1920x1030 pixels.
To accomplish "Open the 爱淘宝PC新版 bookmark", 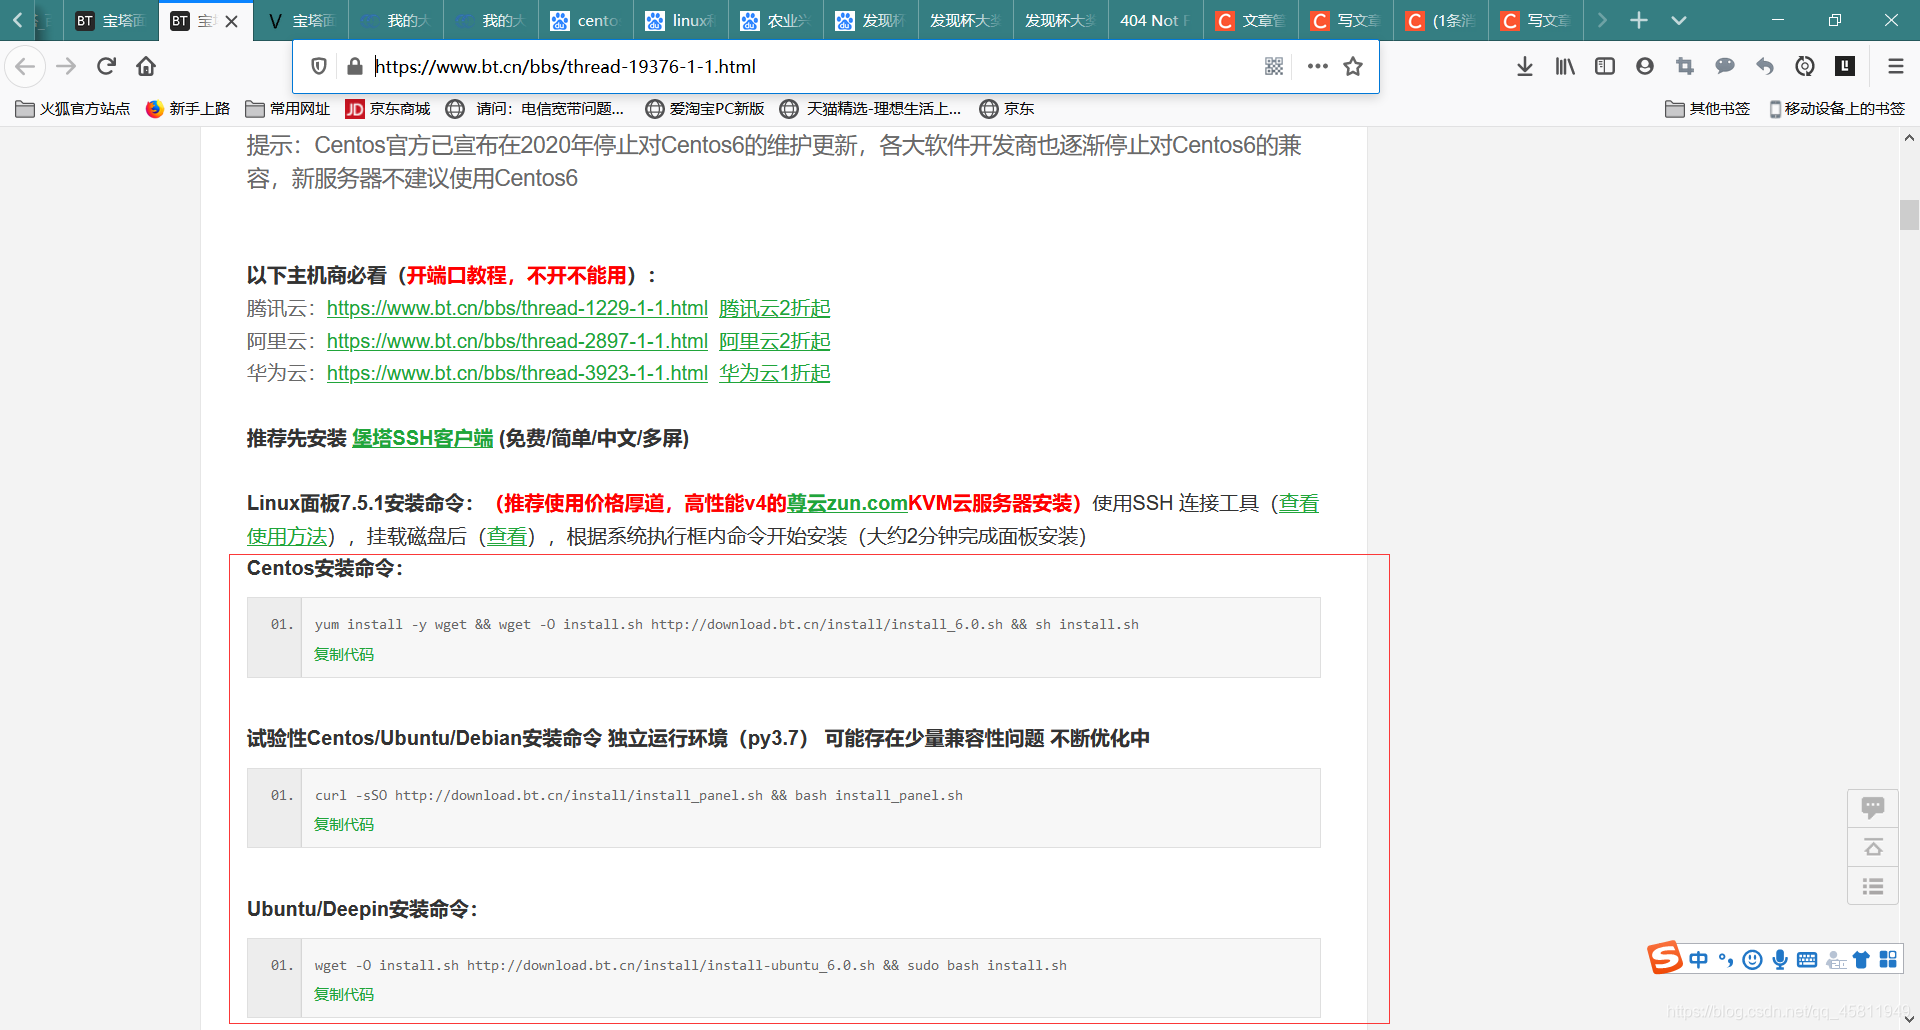I will pyautogui.click(x=705, y=108).
